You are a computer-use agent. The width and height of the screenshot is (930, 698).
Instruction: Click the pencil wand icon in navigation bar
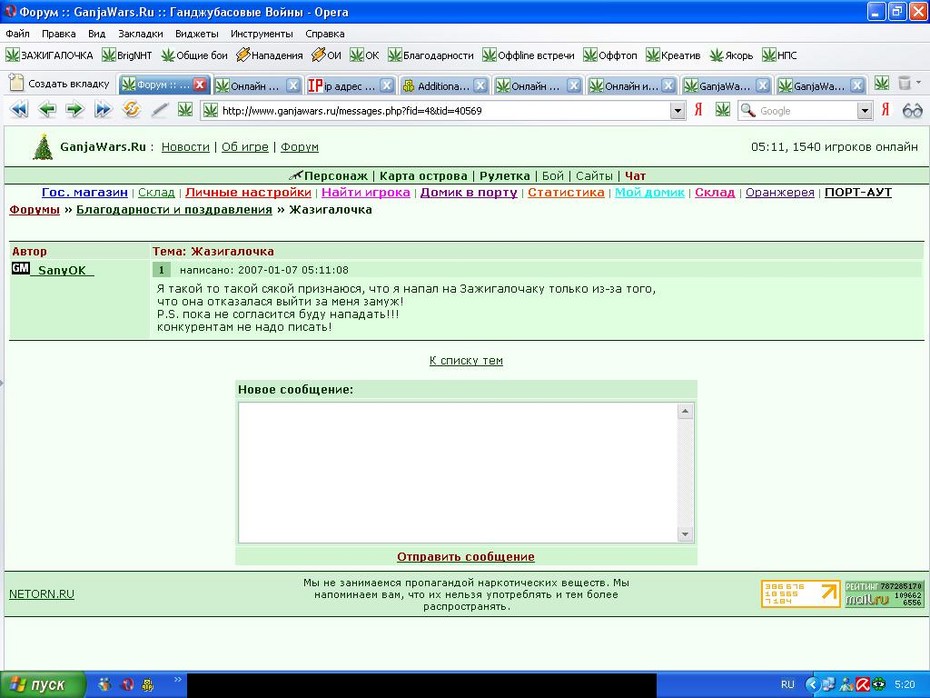click(159, 110)
